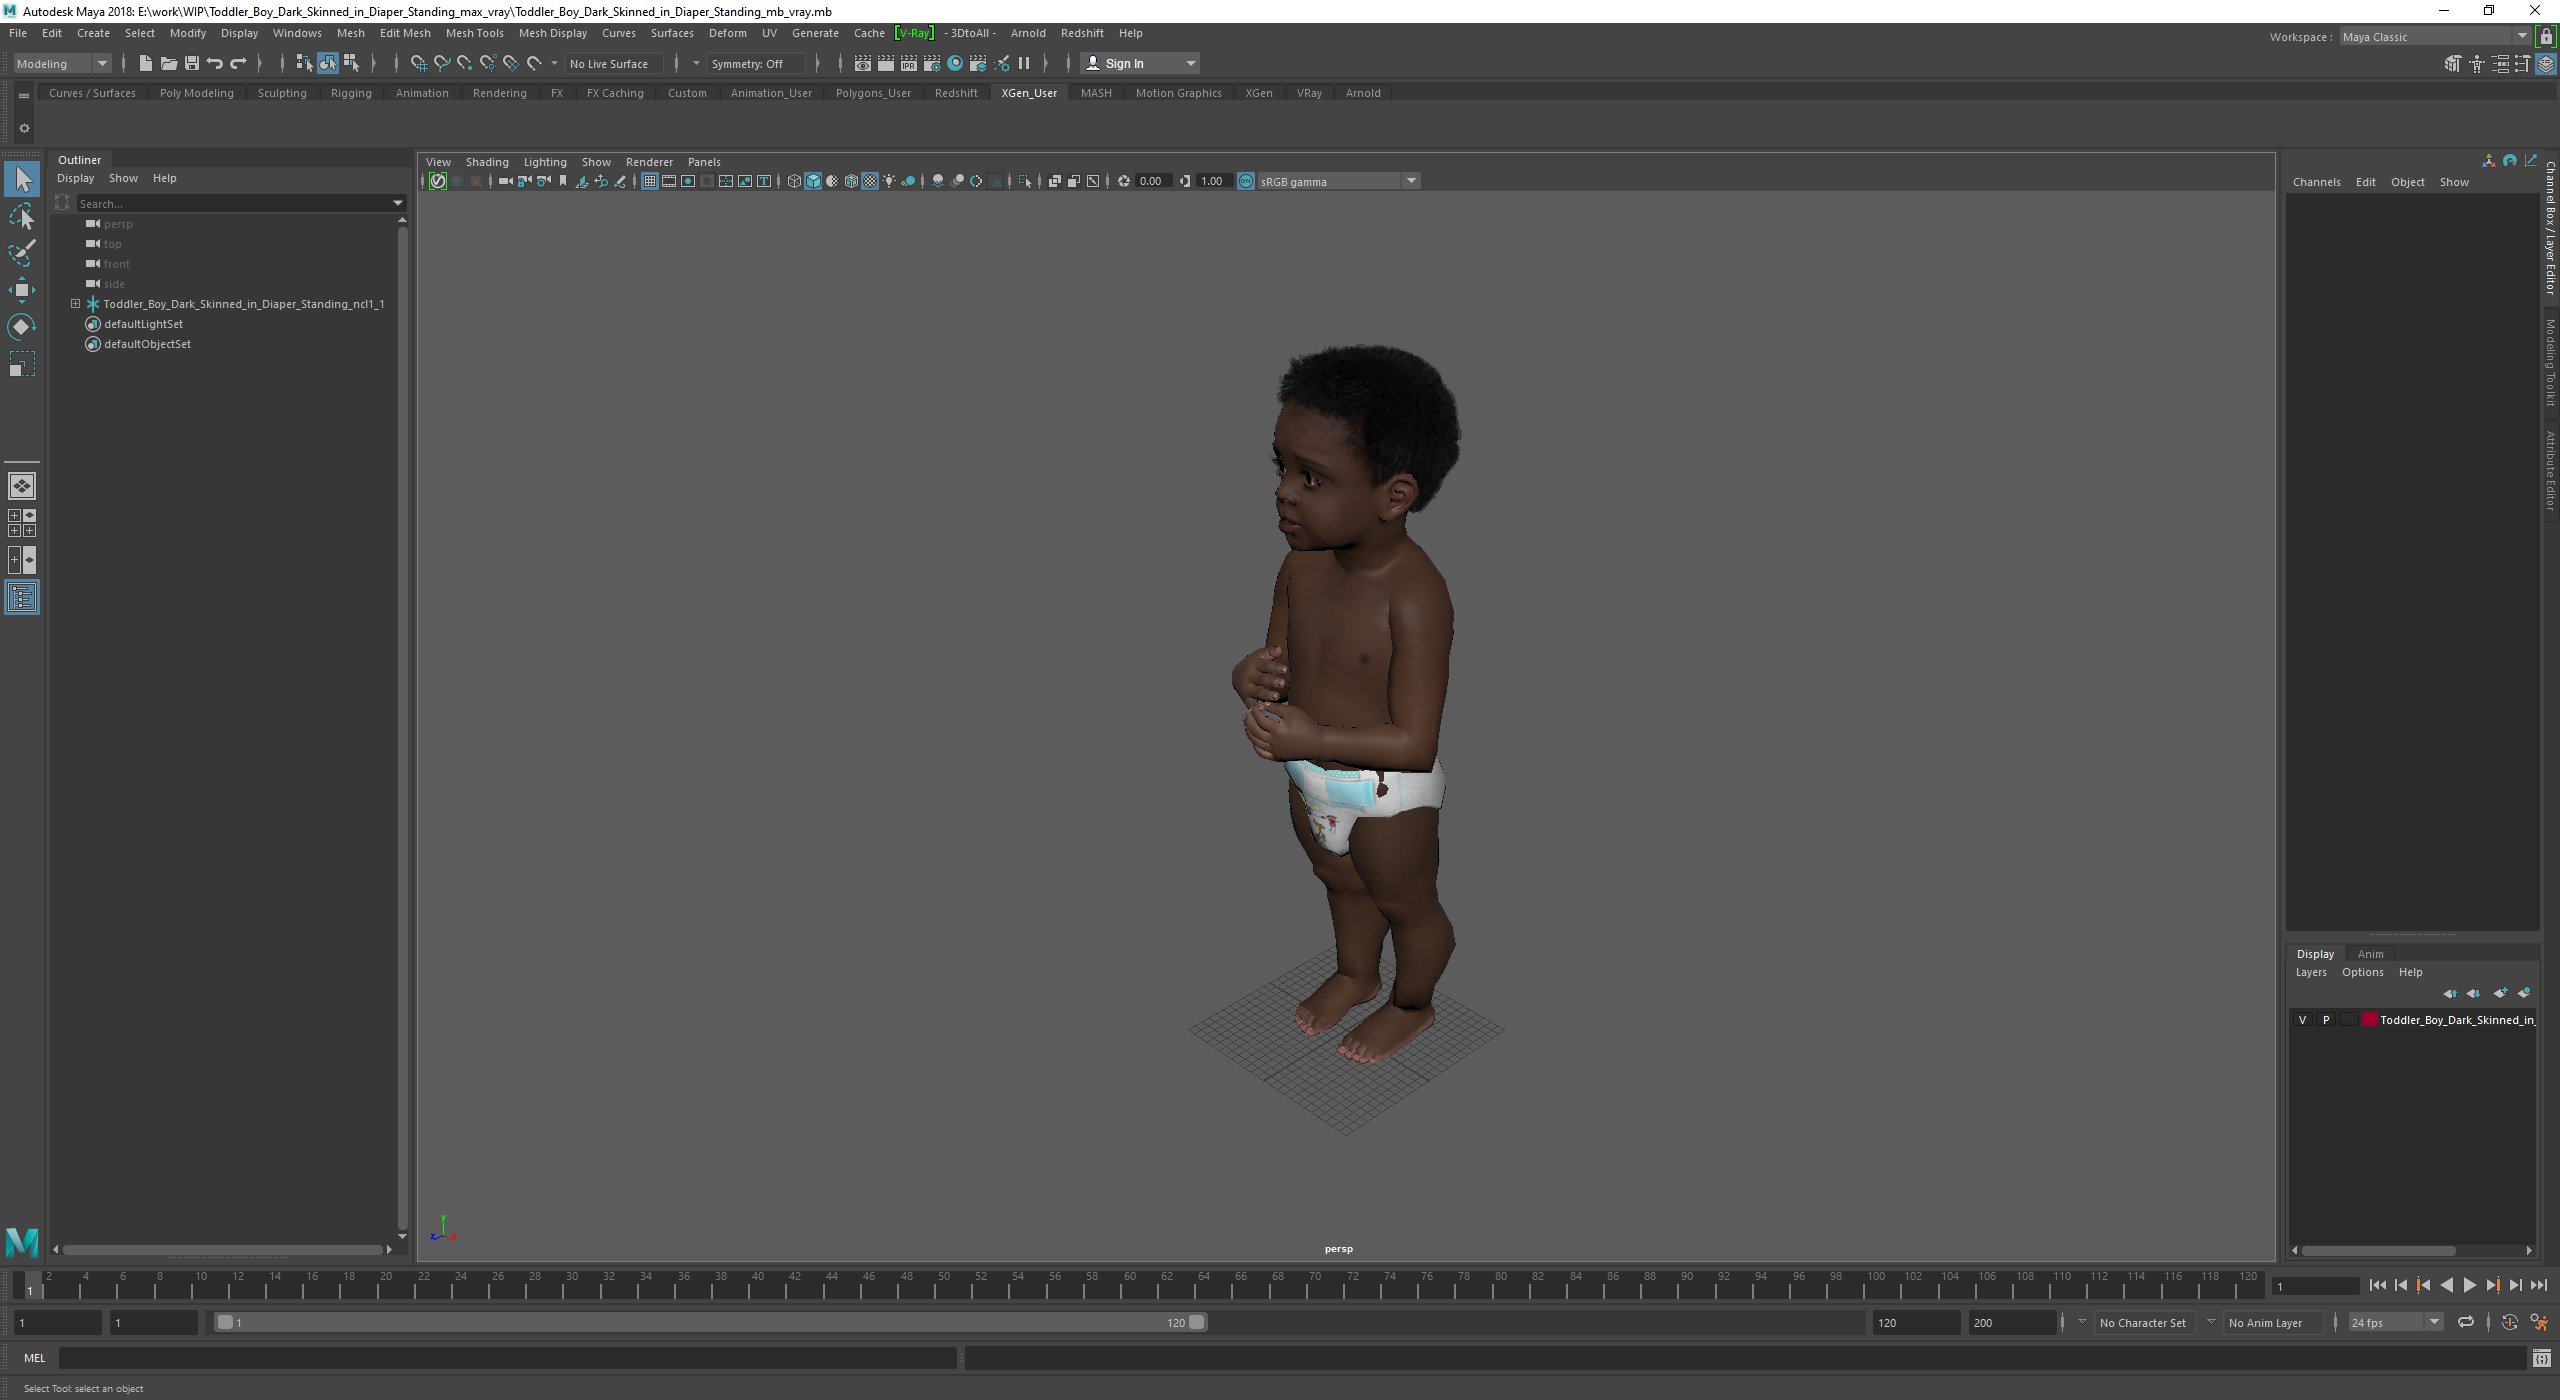Save the current scene
2560x1400 pixels.
[191, 63]
